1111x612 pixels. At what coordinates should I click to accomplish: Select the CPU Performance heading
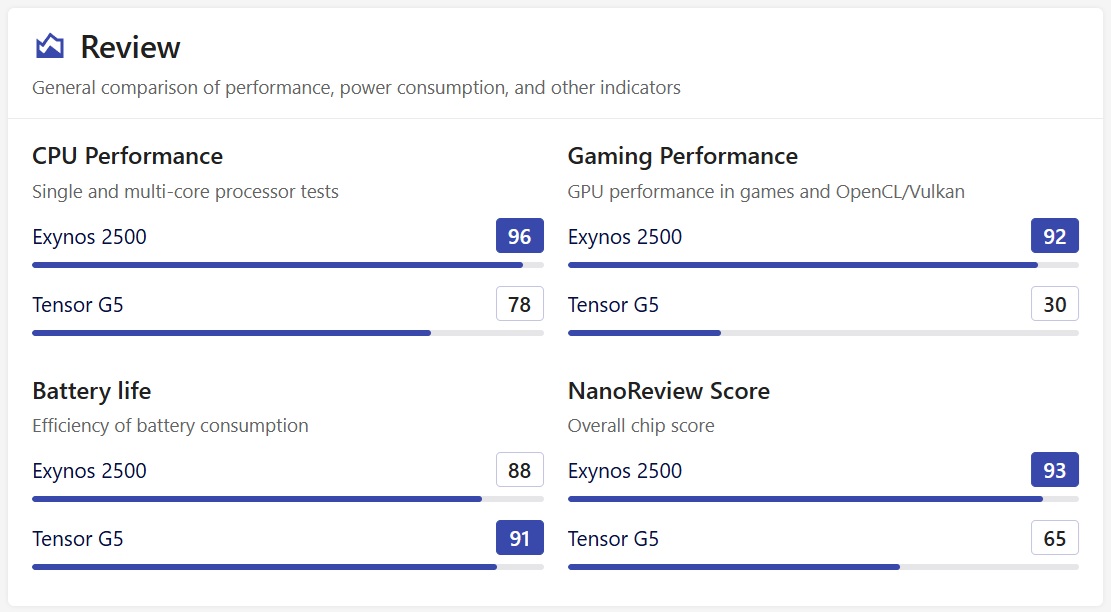(127, 156)
